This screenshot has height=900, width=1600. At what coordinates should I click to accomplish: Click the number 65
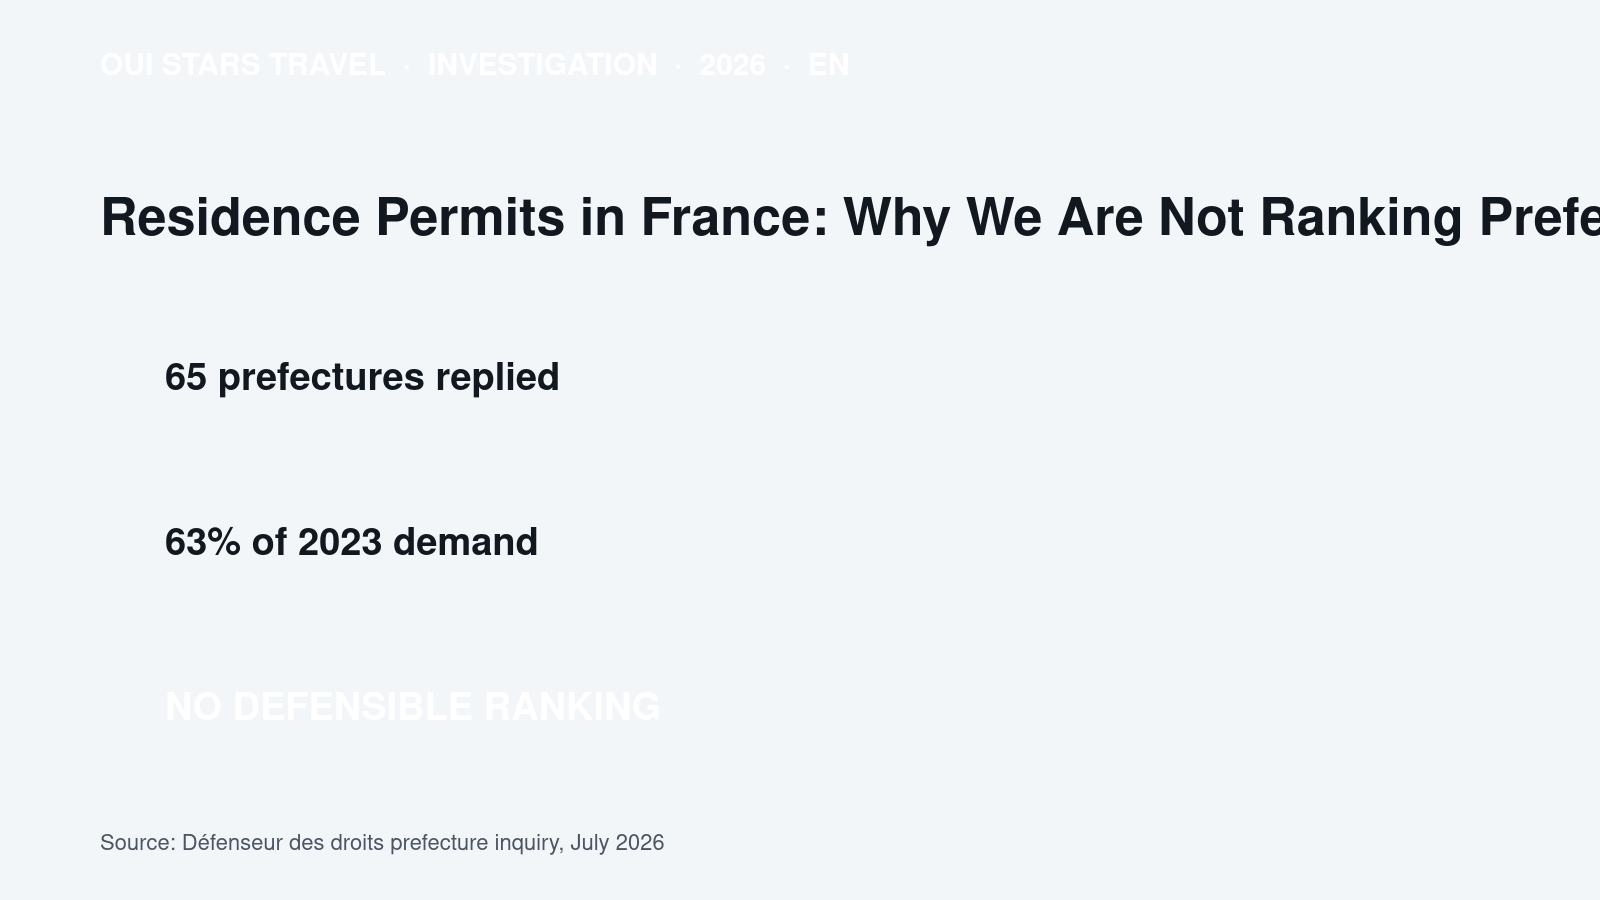click(186, 377)
